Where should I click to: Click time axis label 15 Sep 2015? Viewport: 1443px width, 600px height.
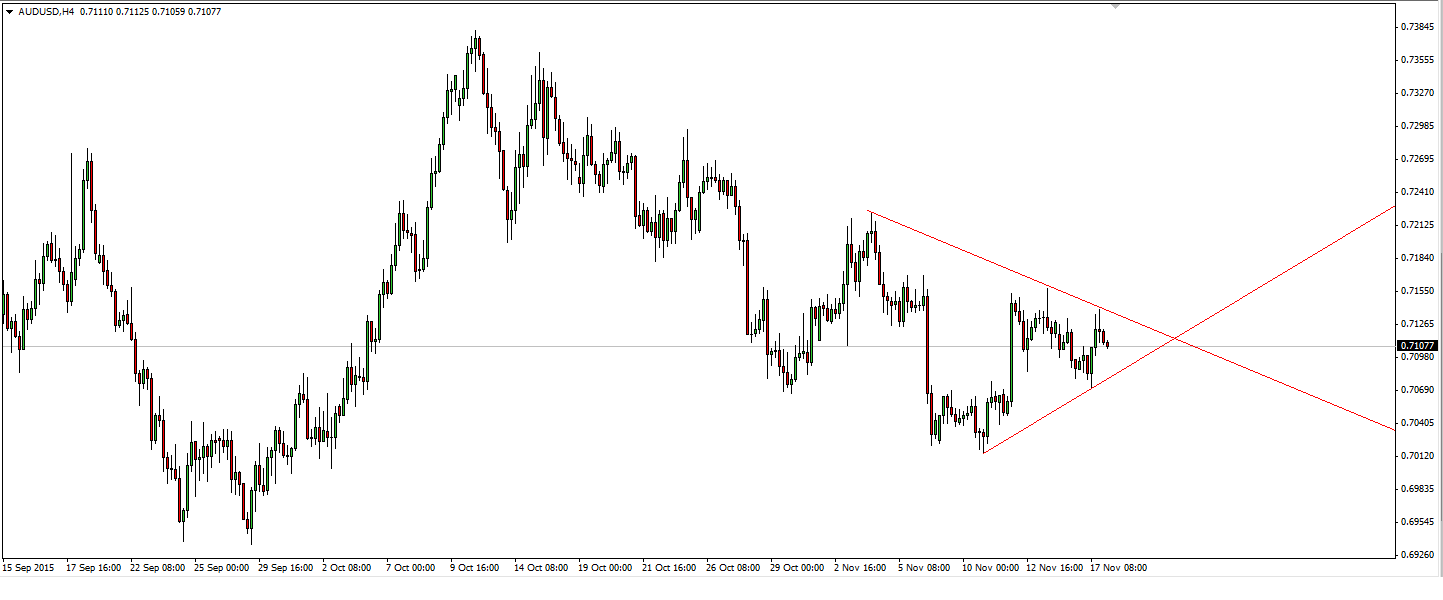coord(29,567)
